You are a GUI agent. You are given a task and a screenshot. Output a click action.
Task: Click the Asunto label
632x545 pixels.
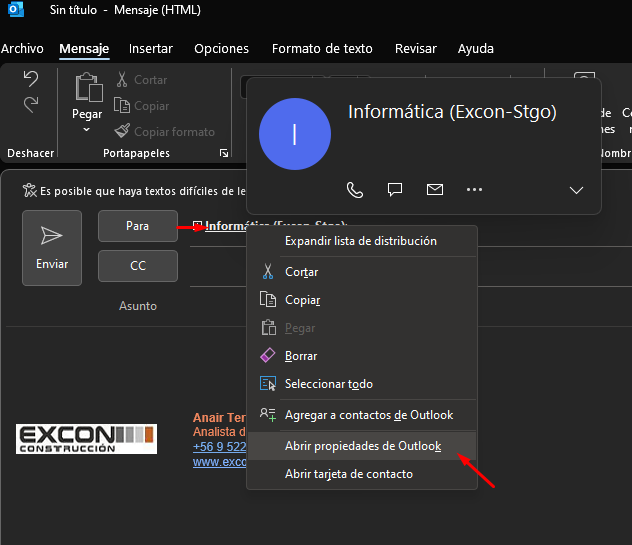[x=138, y=306]
